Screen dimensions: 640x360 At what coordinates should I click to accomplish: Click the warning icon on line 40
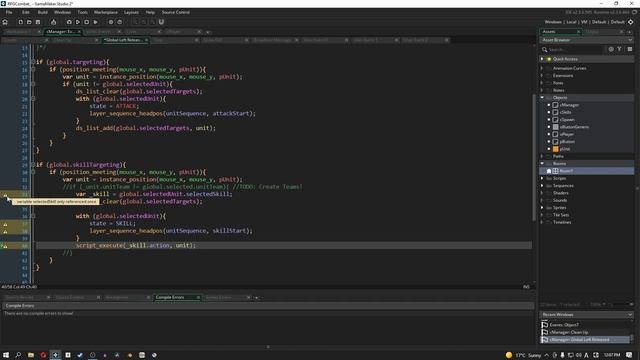5,246
